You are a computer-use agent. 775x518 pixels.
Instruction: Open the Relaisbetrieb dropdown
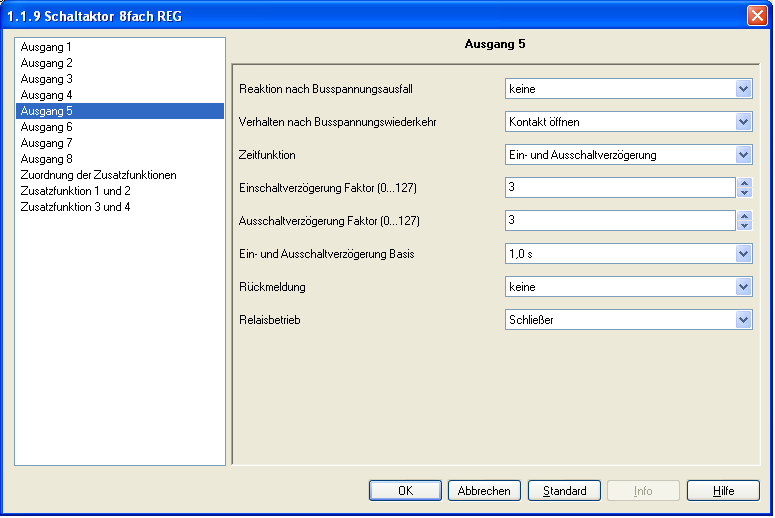pyautogui.click(x=743, y=320)
